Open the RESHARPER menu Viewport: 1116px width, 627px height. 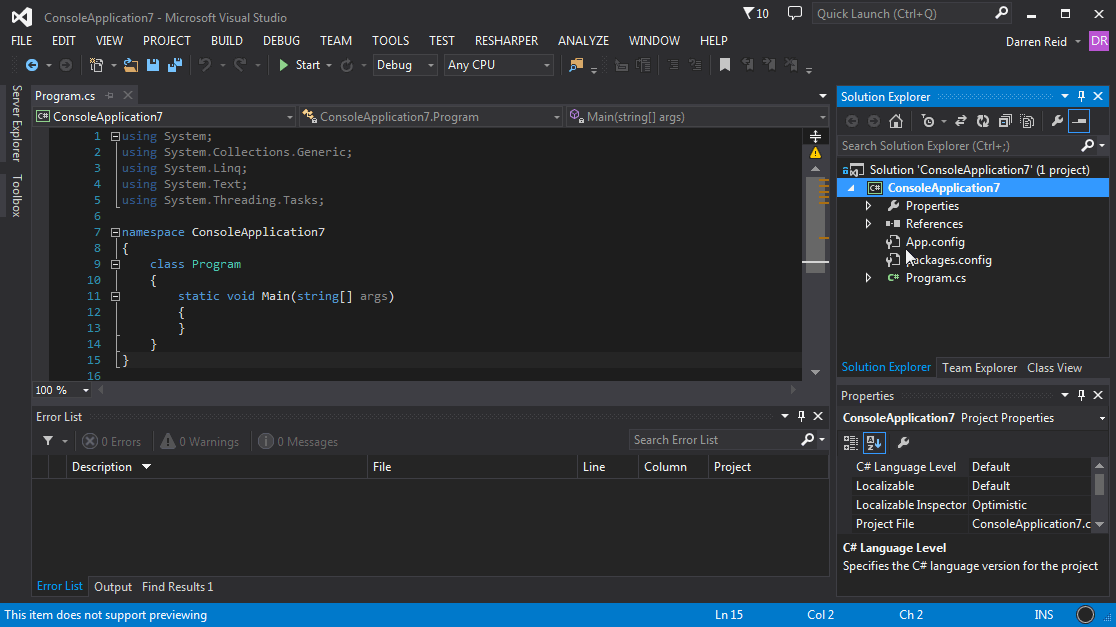507,40
